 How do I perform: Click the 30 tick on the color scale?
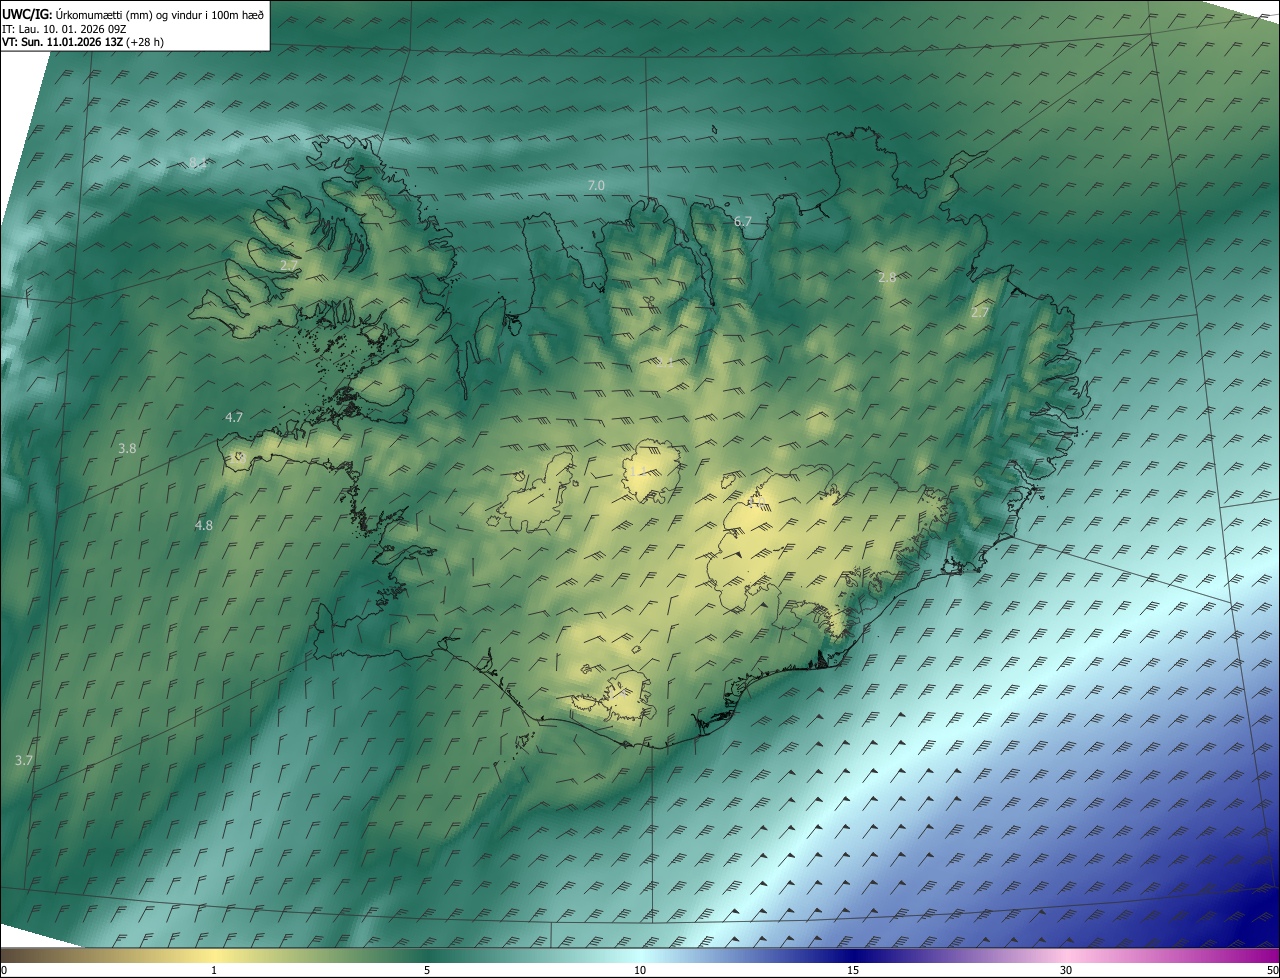point(1066,971)
